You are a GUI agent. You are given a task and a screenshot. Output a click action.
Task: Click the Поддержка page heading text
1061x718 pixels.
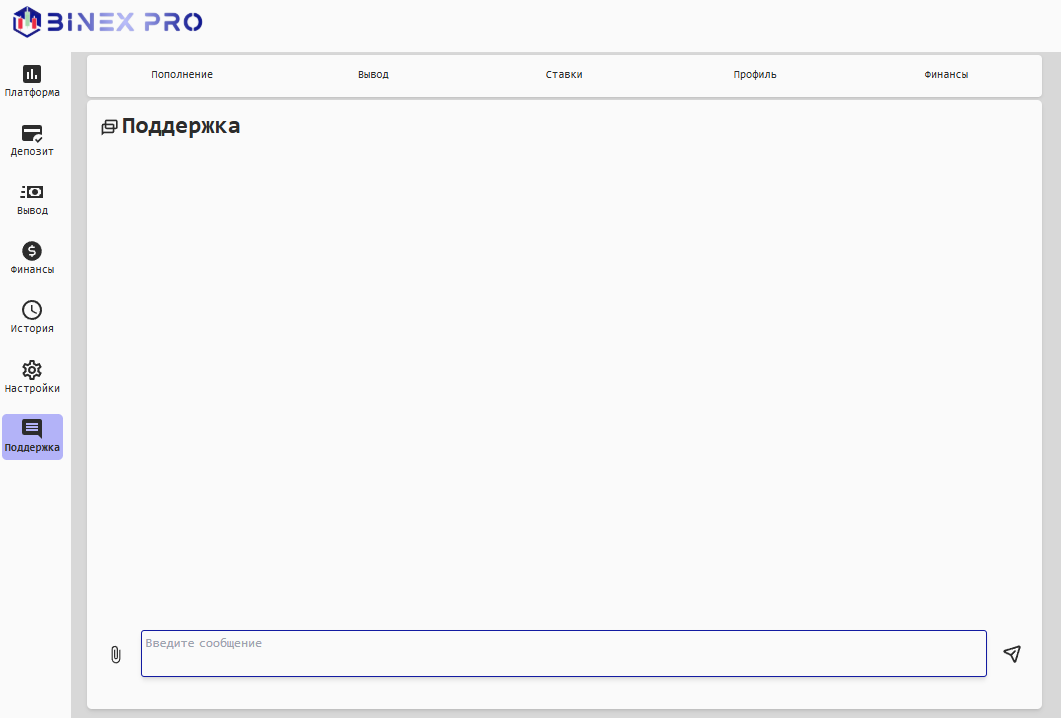click(x=181, y=126)
